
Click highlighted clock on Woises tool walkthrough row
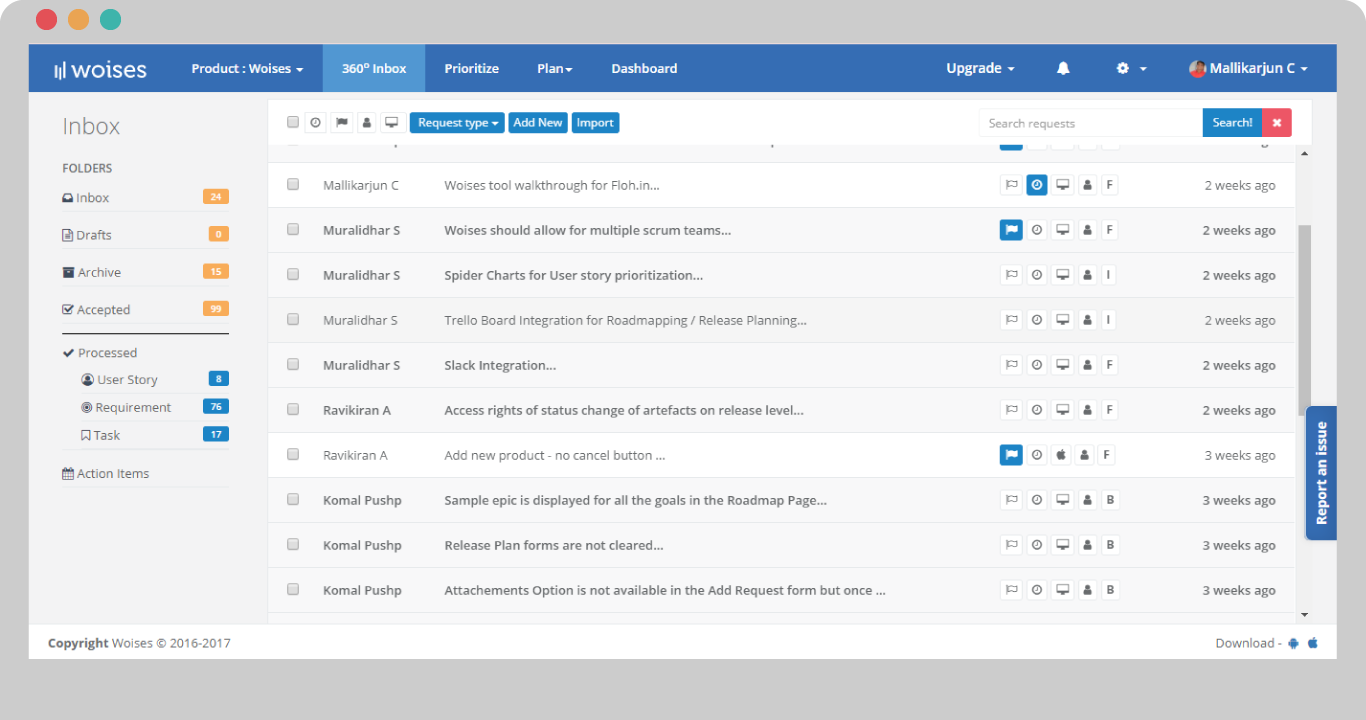(x=1037, y=185)
